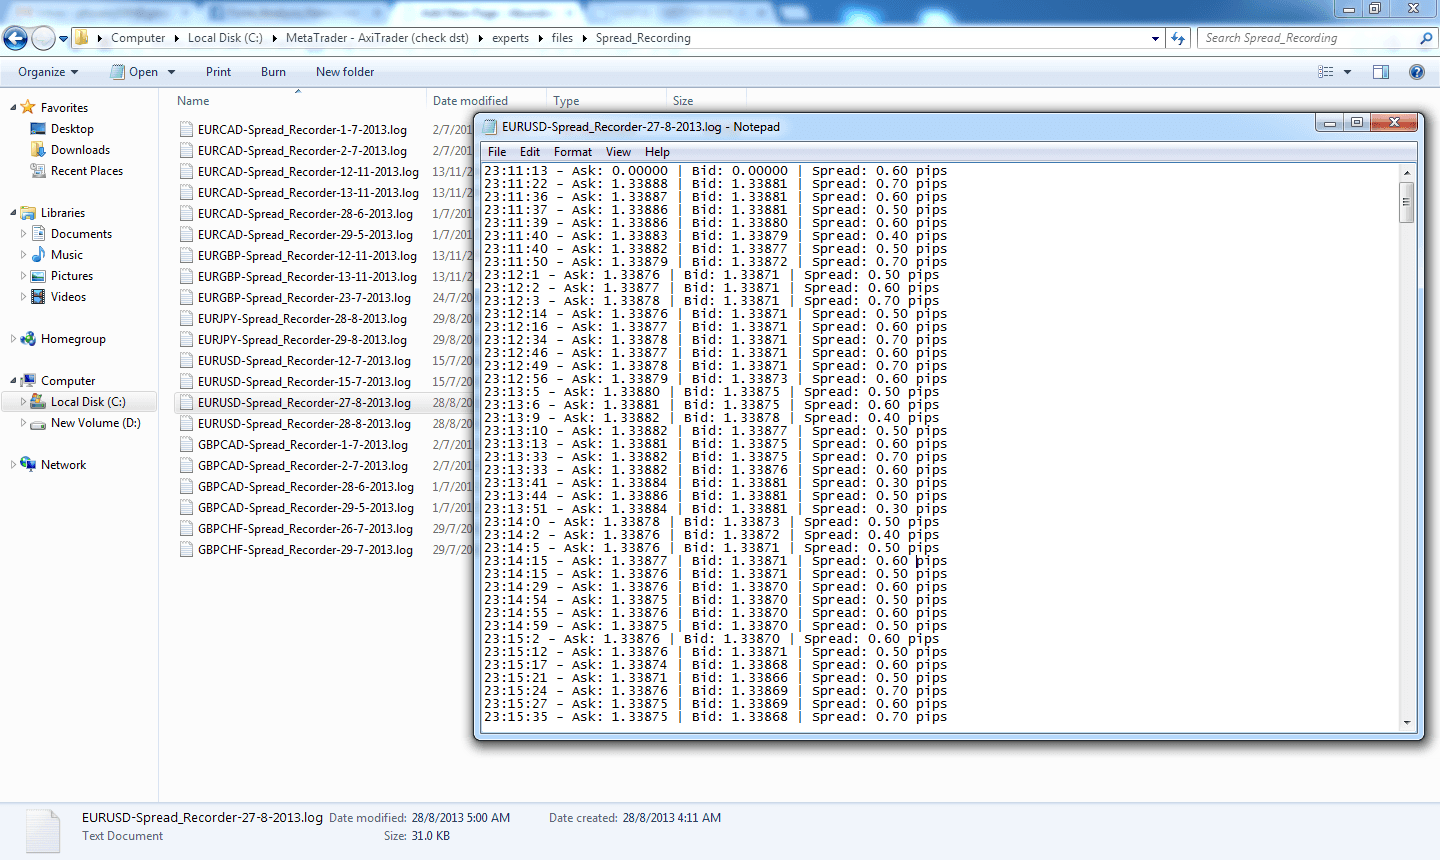Click the change-your-view icon
Screen dimensions: 1440x860
[x=1326, y=71]
